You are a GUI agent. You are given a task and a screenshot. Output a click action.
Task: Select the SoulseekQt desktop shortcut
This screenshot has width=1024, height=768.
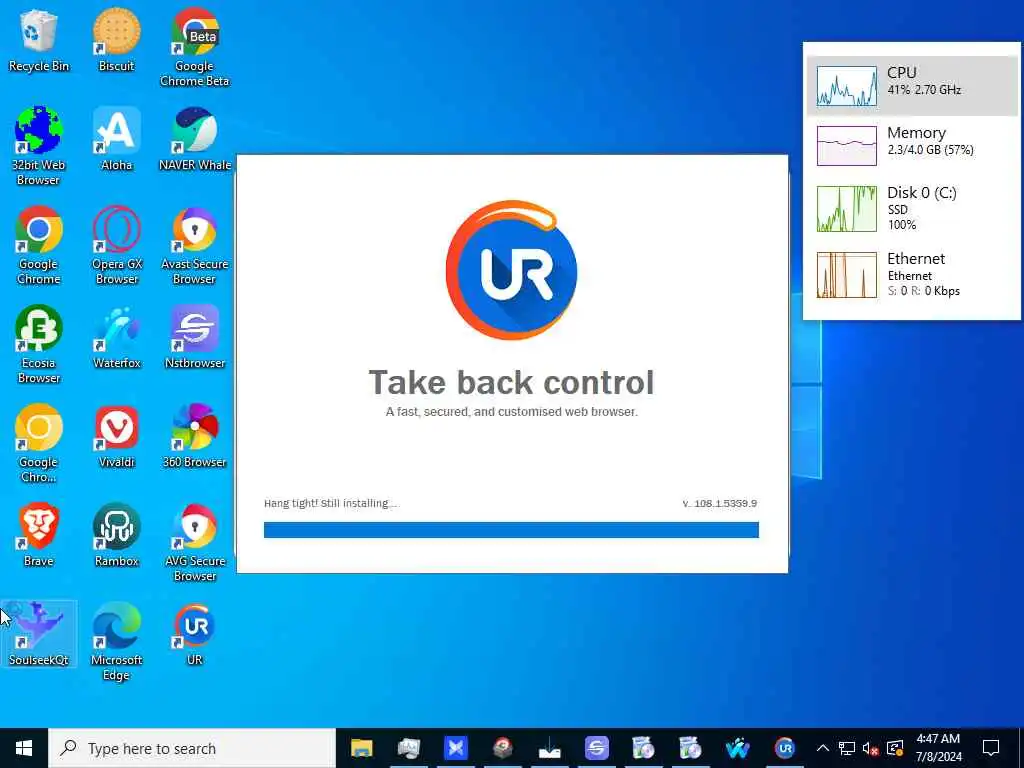[x=39, y=634]
